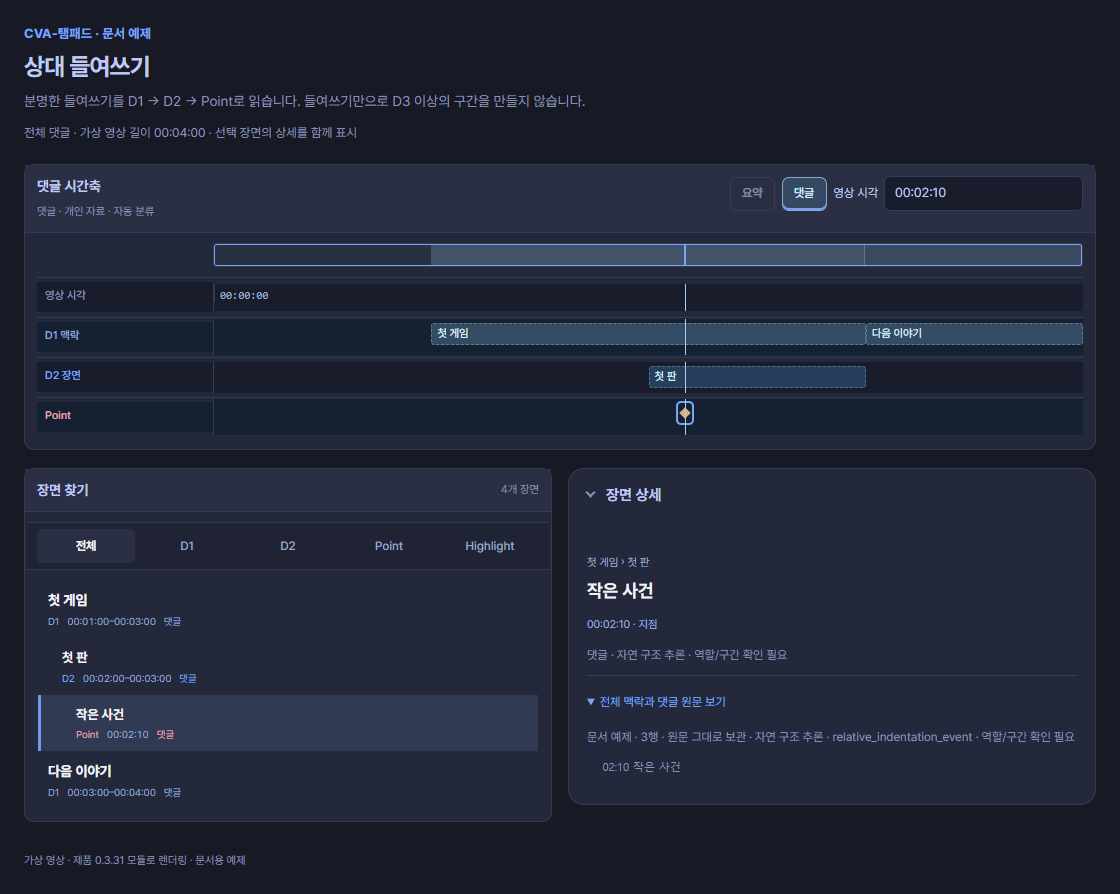Select the 다음 이야기 scene in list
This screenshot has width=1120, height=894.
(288, 780)
